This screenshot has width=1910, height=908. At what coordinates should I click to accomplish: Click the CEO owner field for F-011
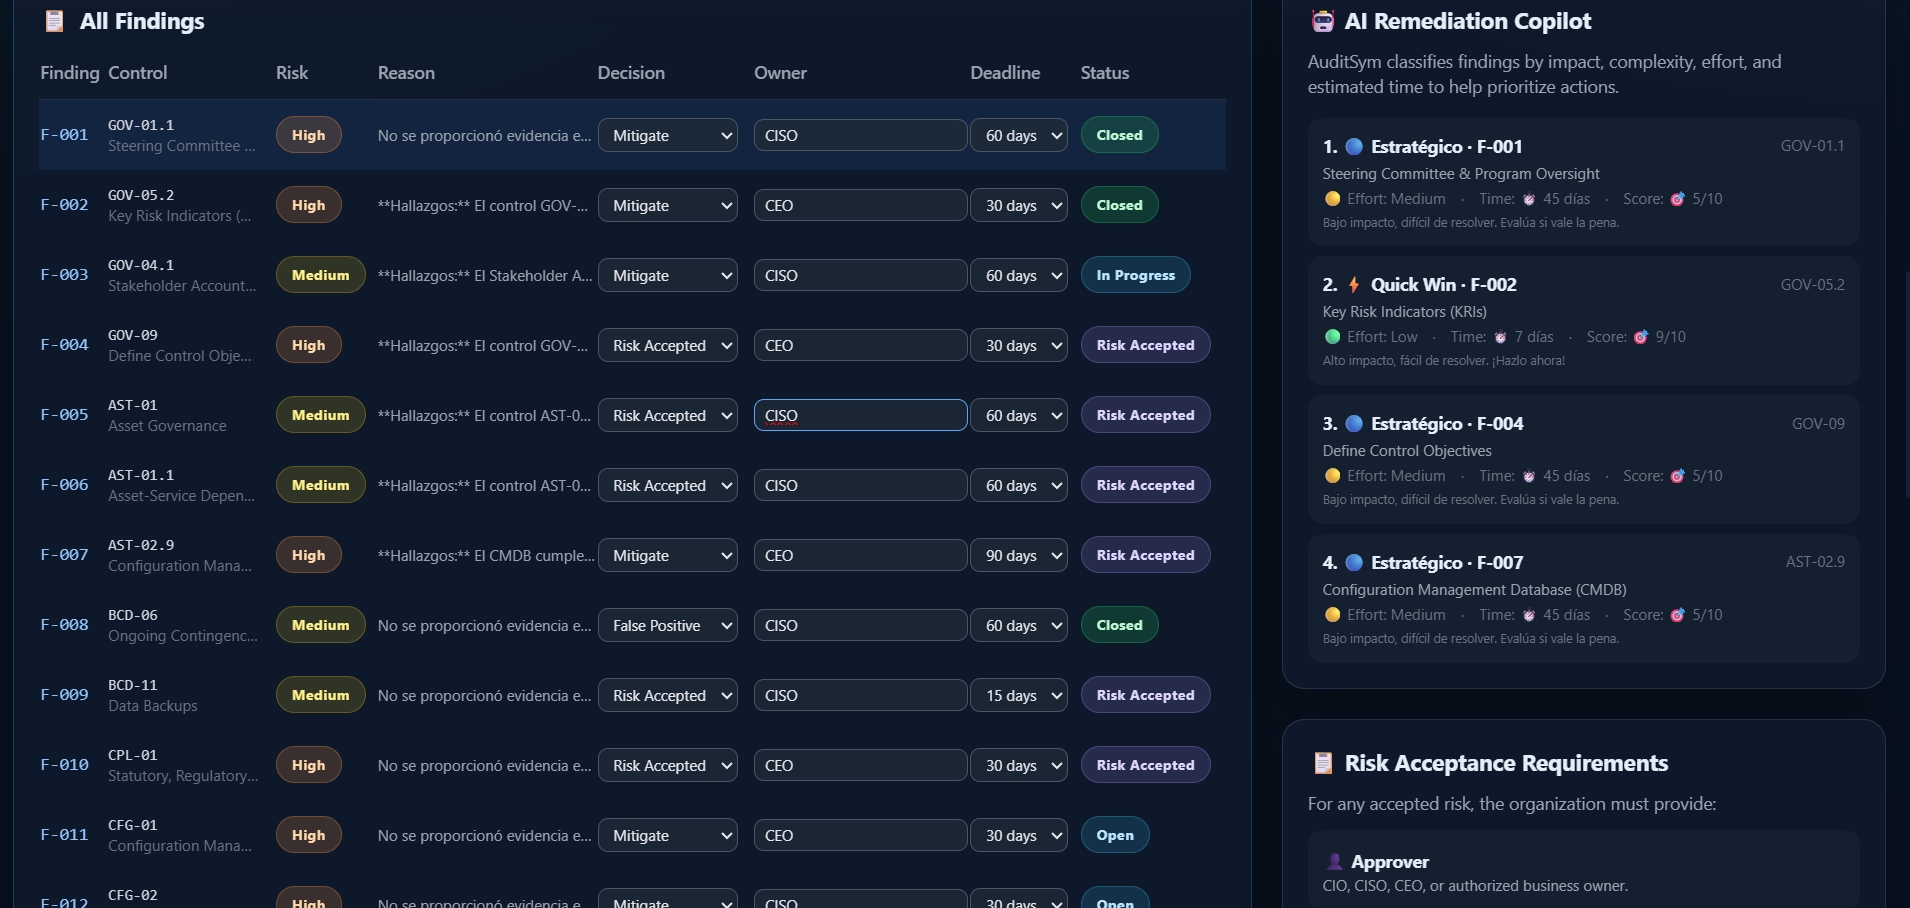(x=860, y=835)
